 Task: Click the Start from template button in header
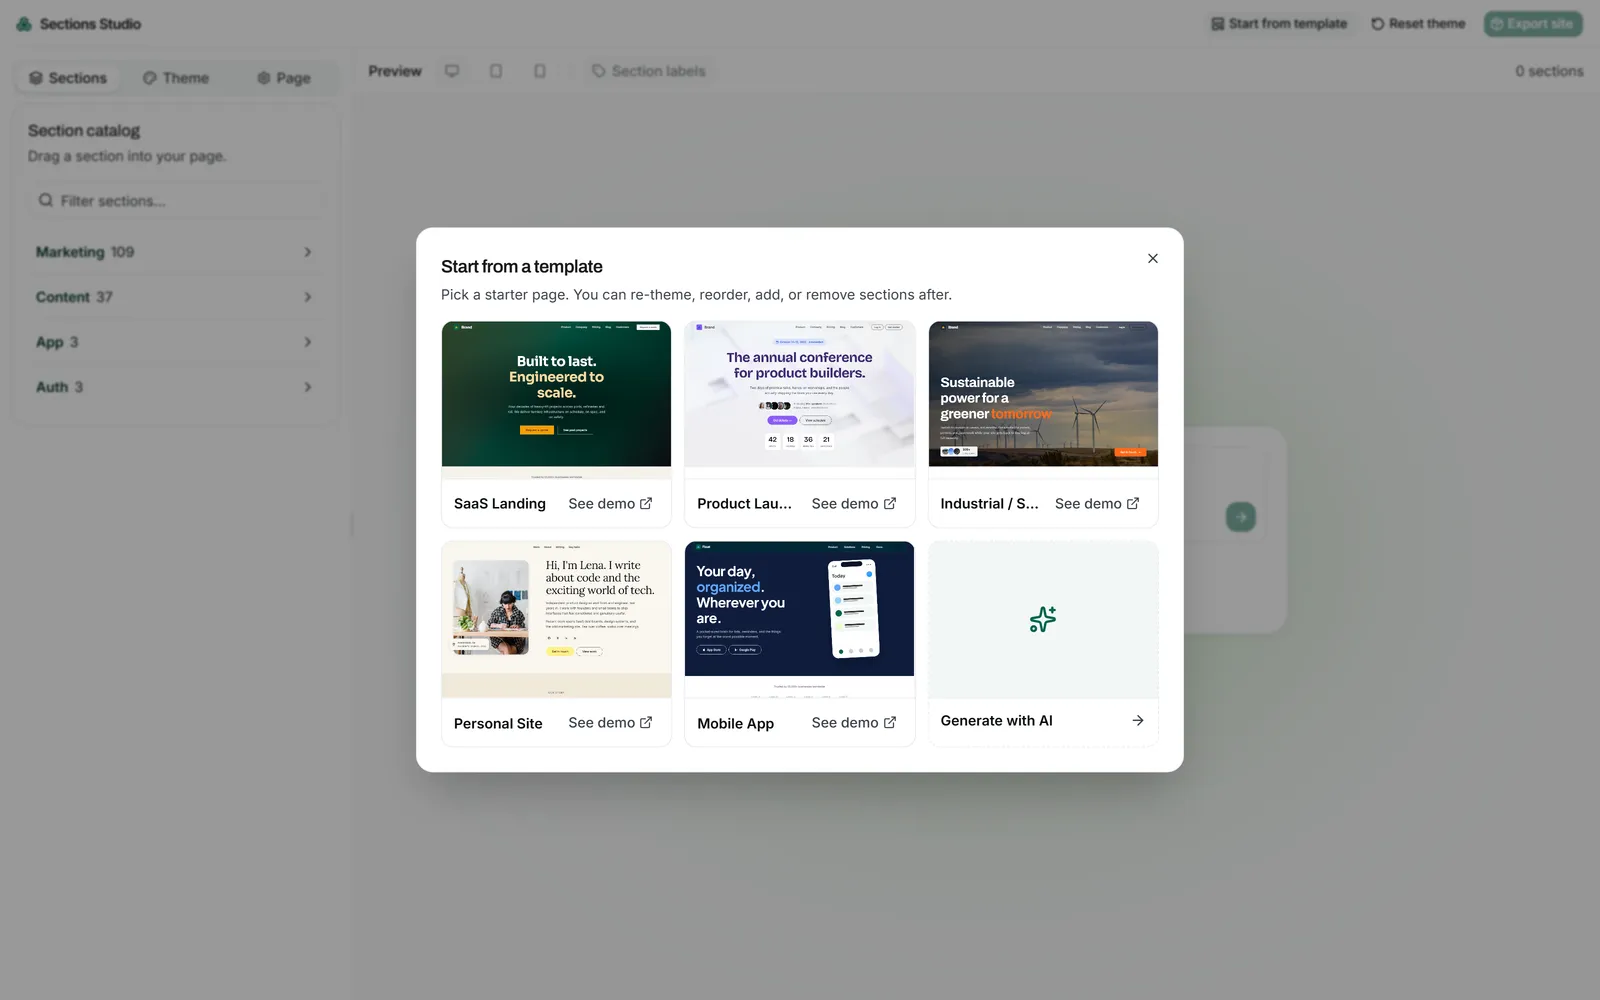(x=1279, y=23)
